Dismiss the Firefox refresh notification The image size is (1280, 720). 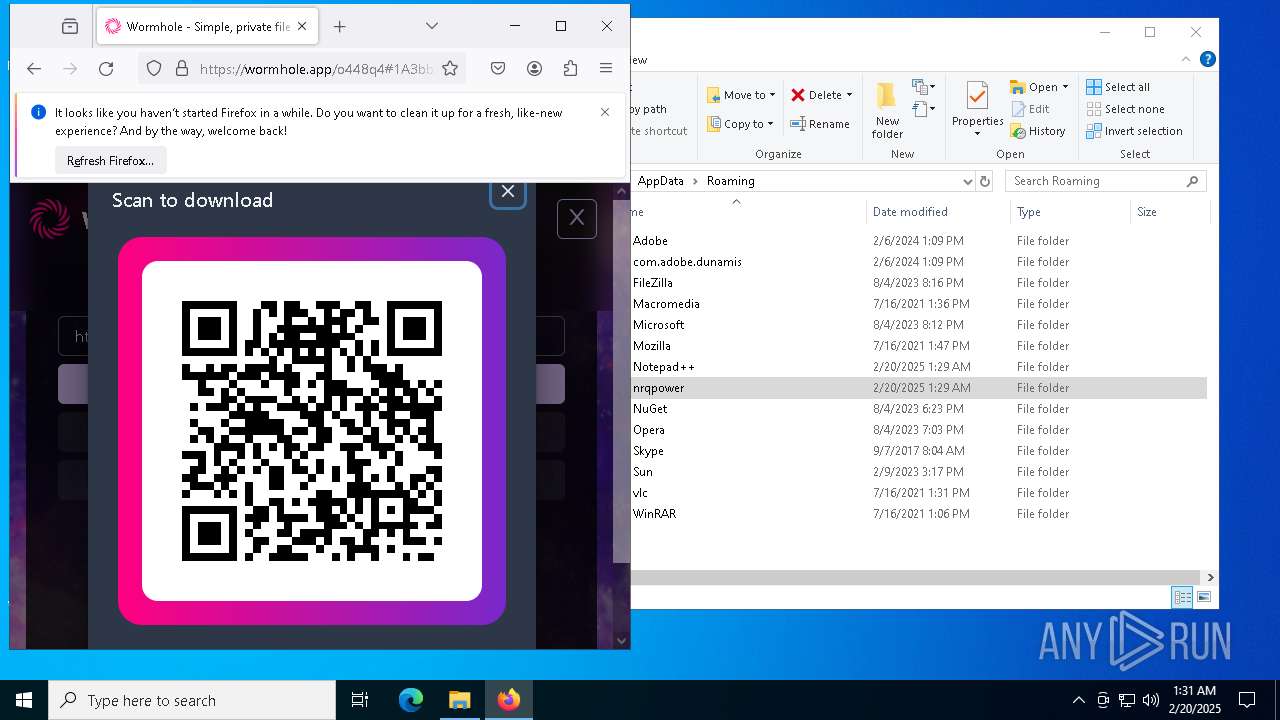tap(605, 112)
